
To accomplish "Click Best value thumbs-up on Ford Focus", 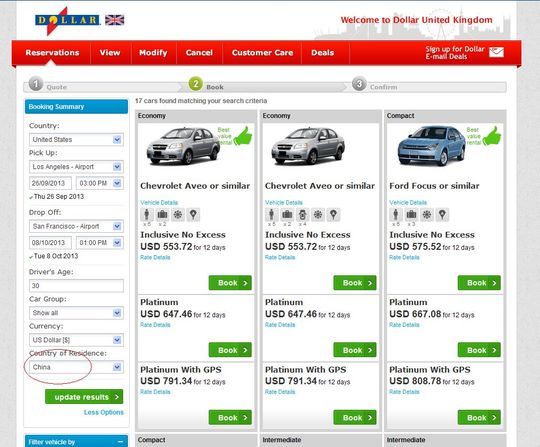I will pos(492,136).
